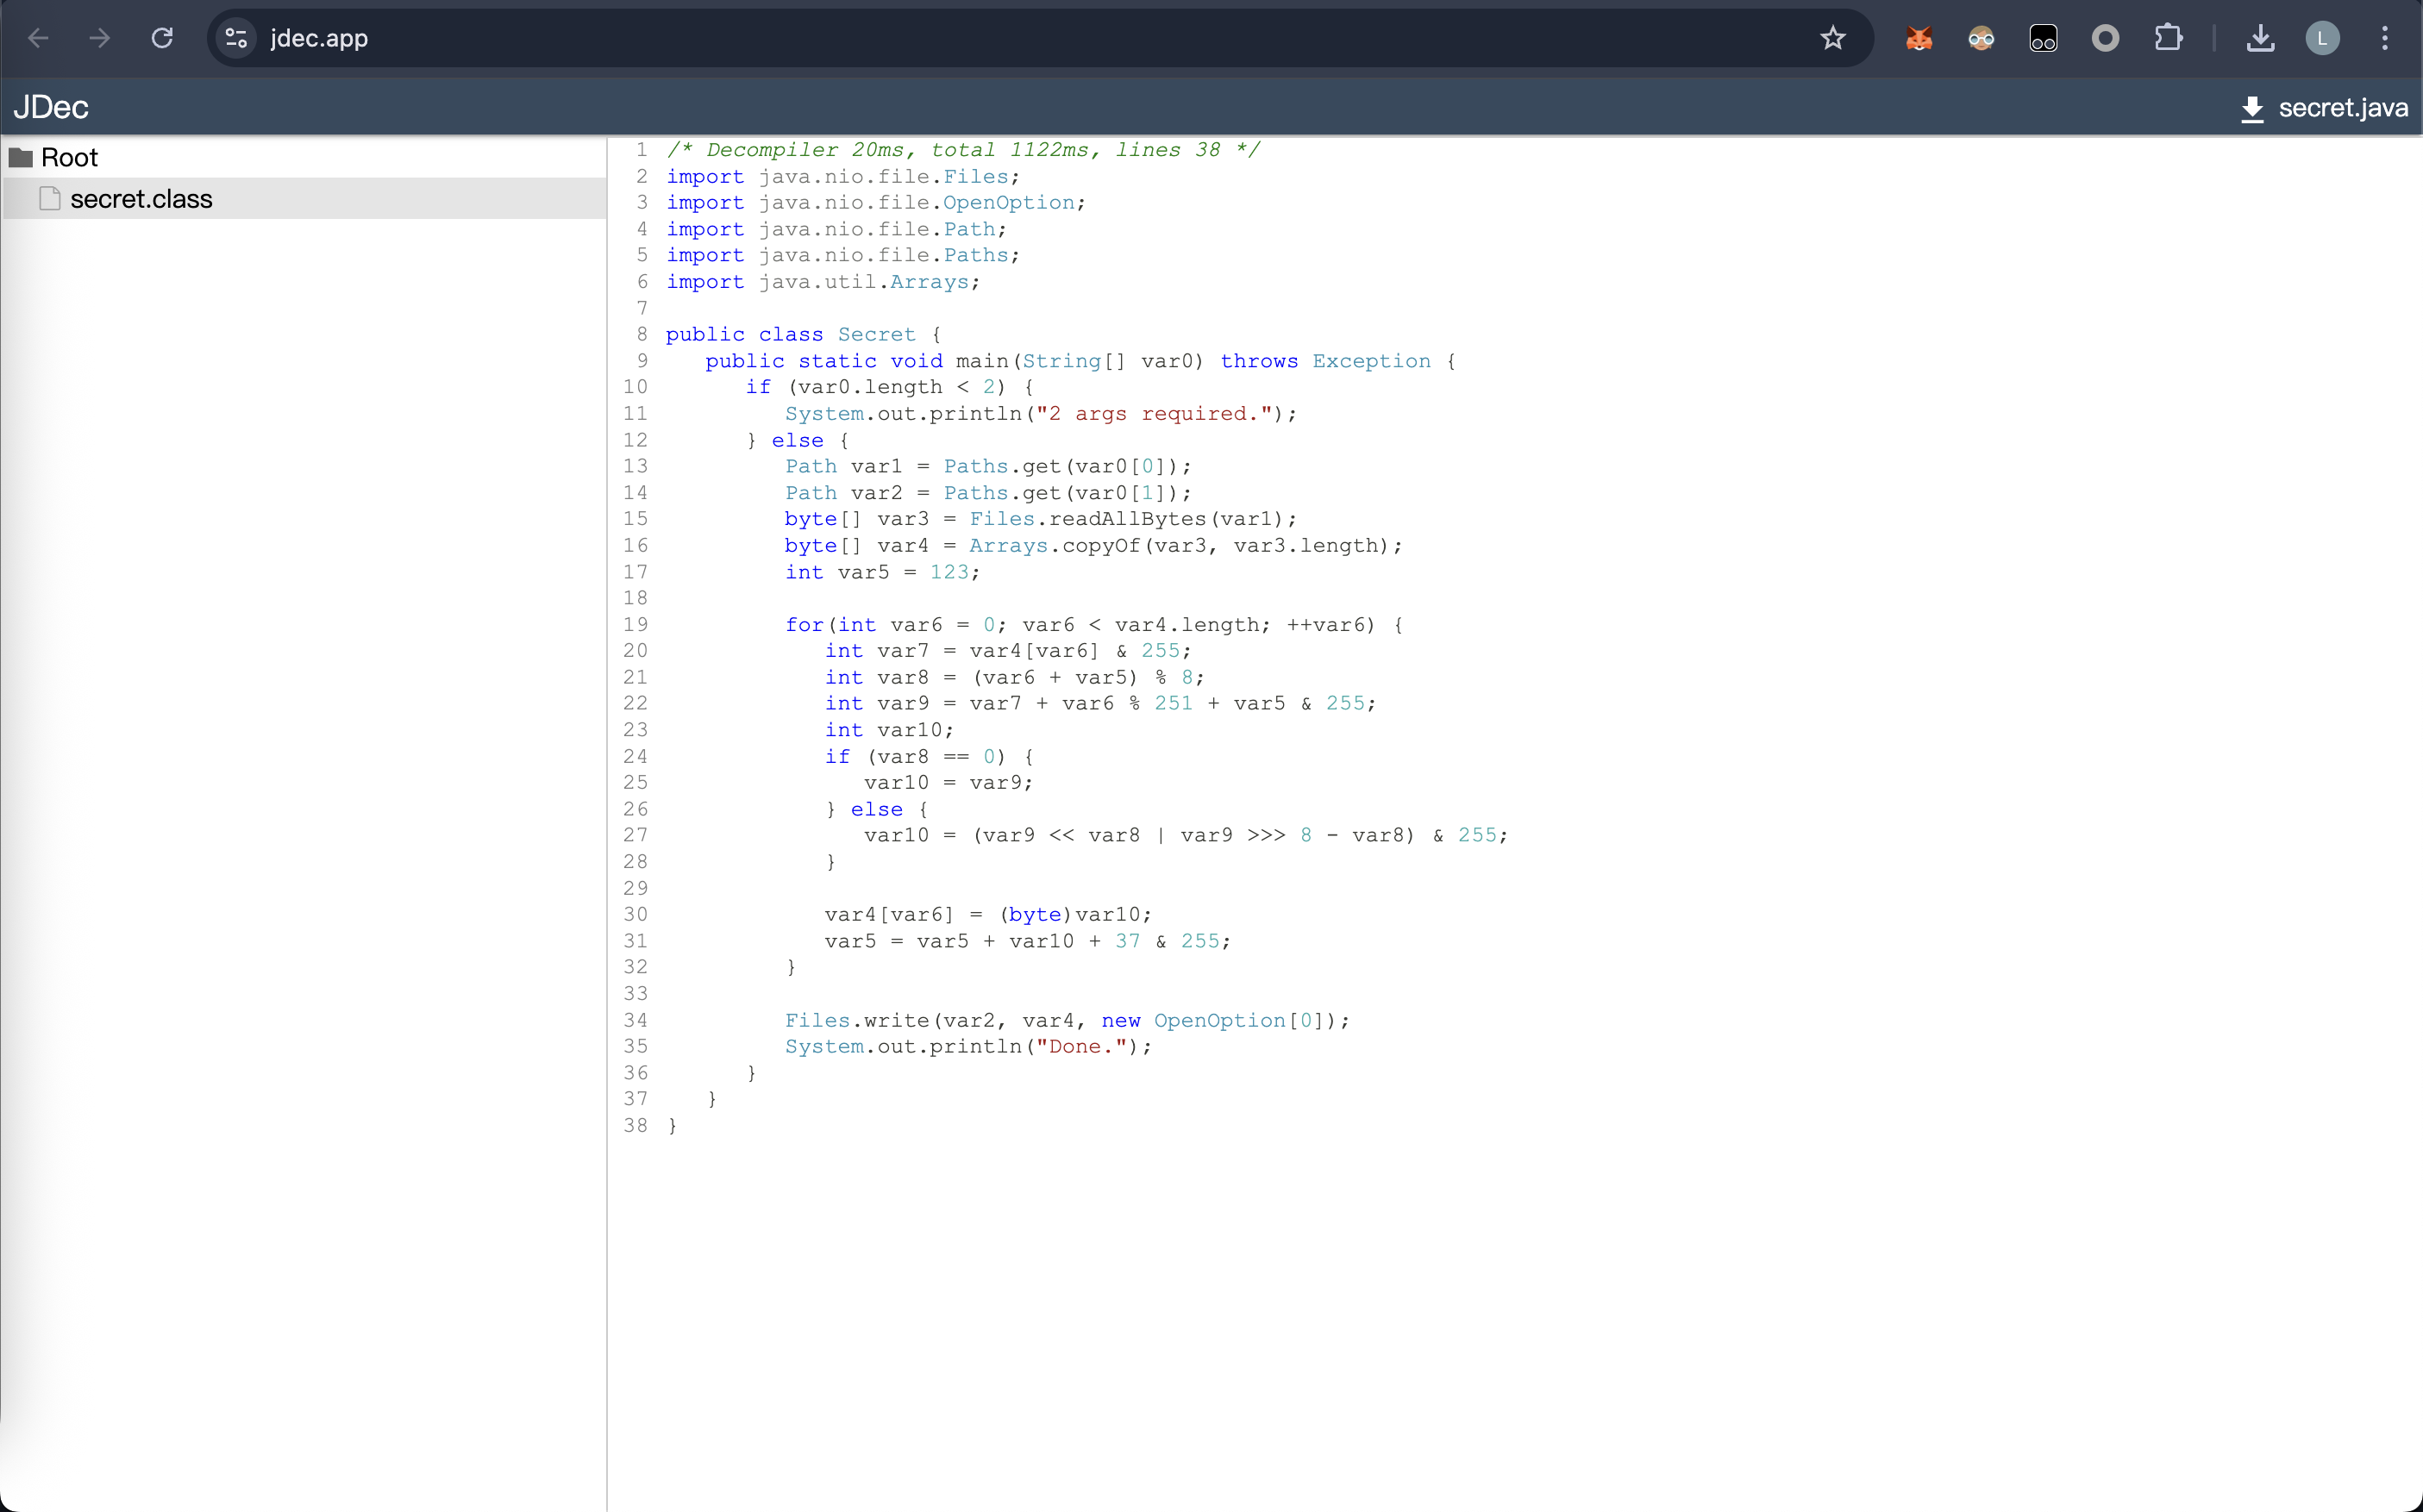Click the black square eyes extension icon
Image resolution: width=2423 pixels, height=1512 pixels.
pyautogui.click(x=2043, y=38)
